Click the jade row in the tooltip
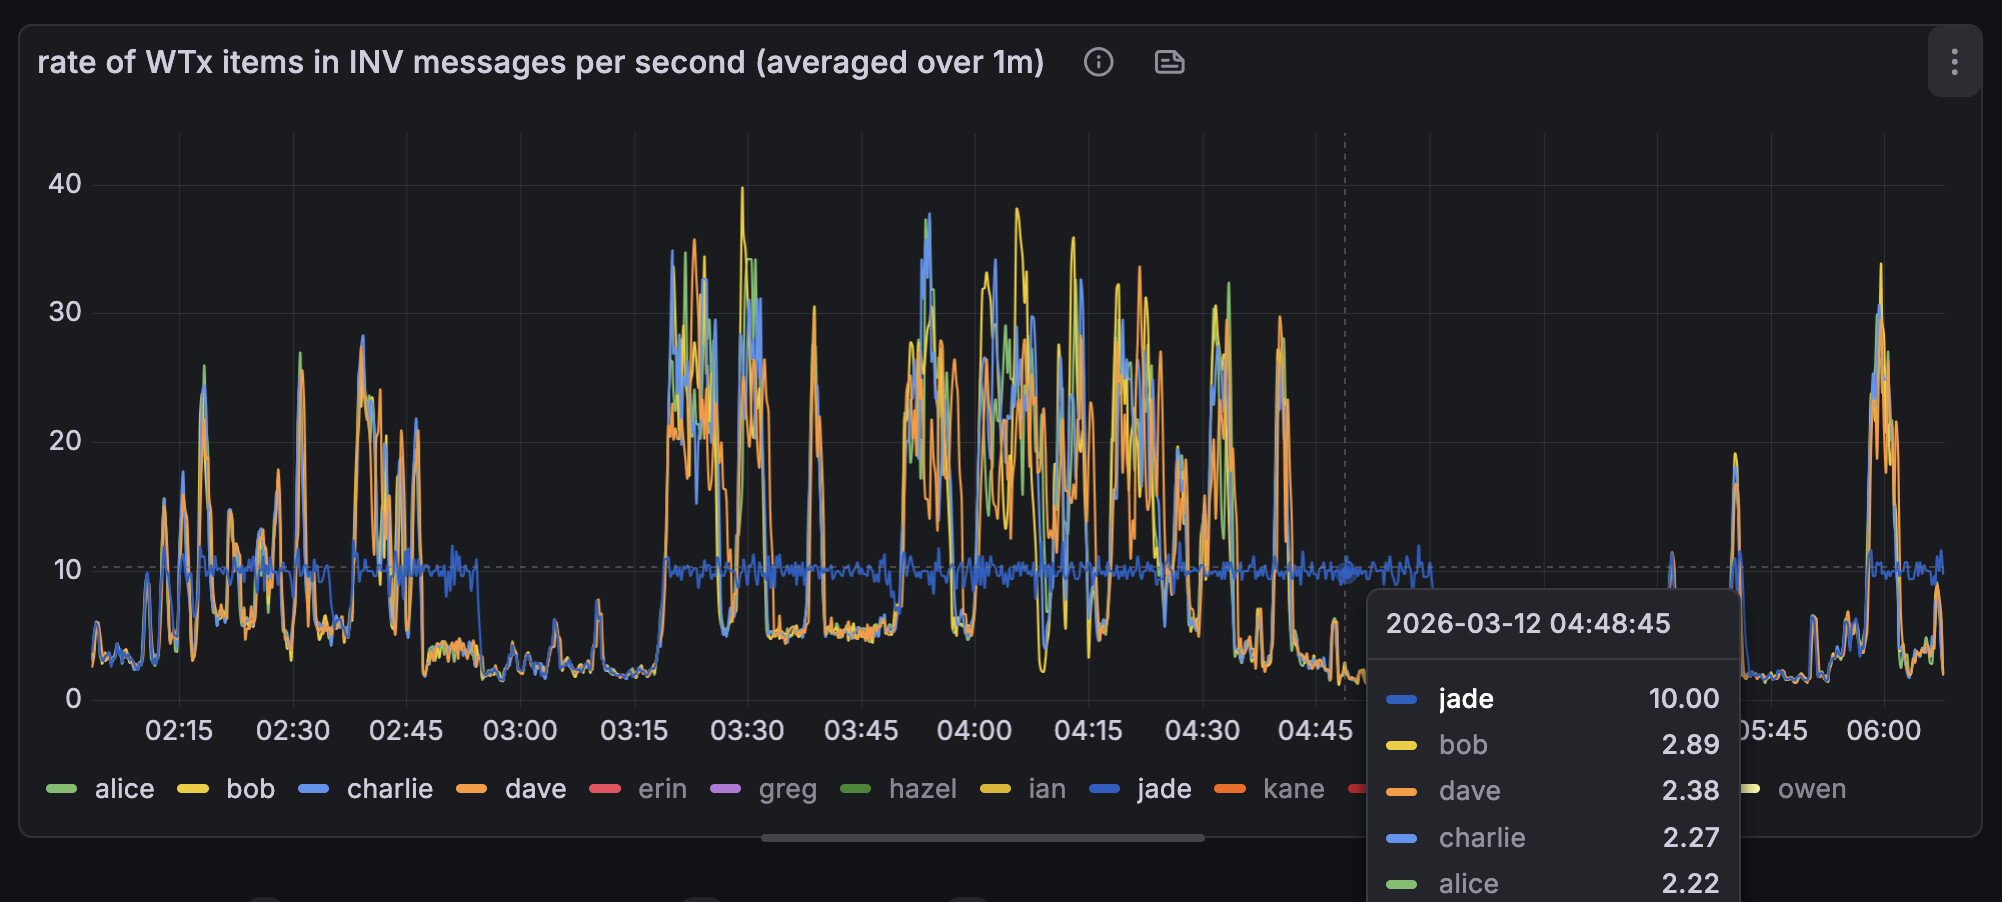The image size is (2002, 902). point(1552,698)
